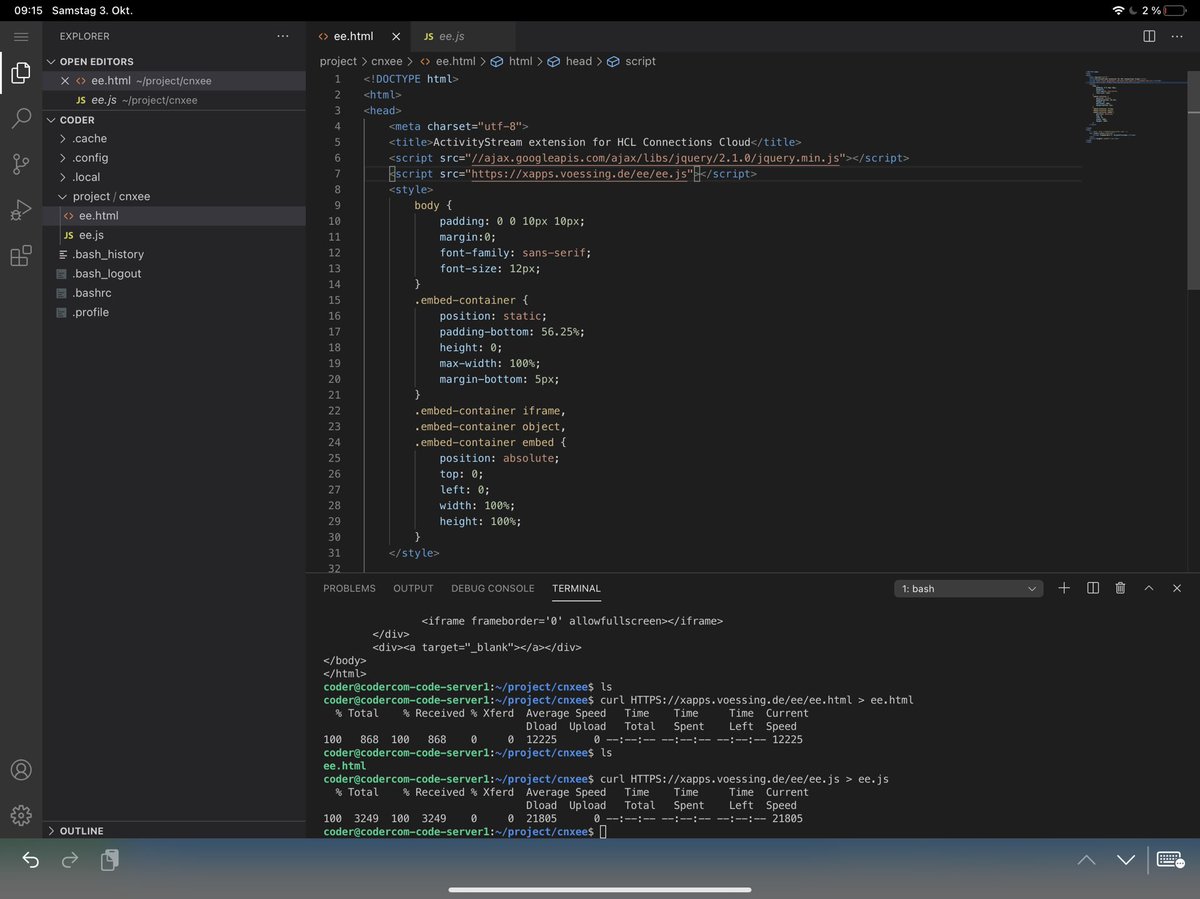This screenshot has width=1200, height=899.
Task: Open the 1: bash terminal dropdown
Action: (968, 589)
